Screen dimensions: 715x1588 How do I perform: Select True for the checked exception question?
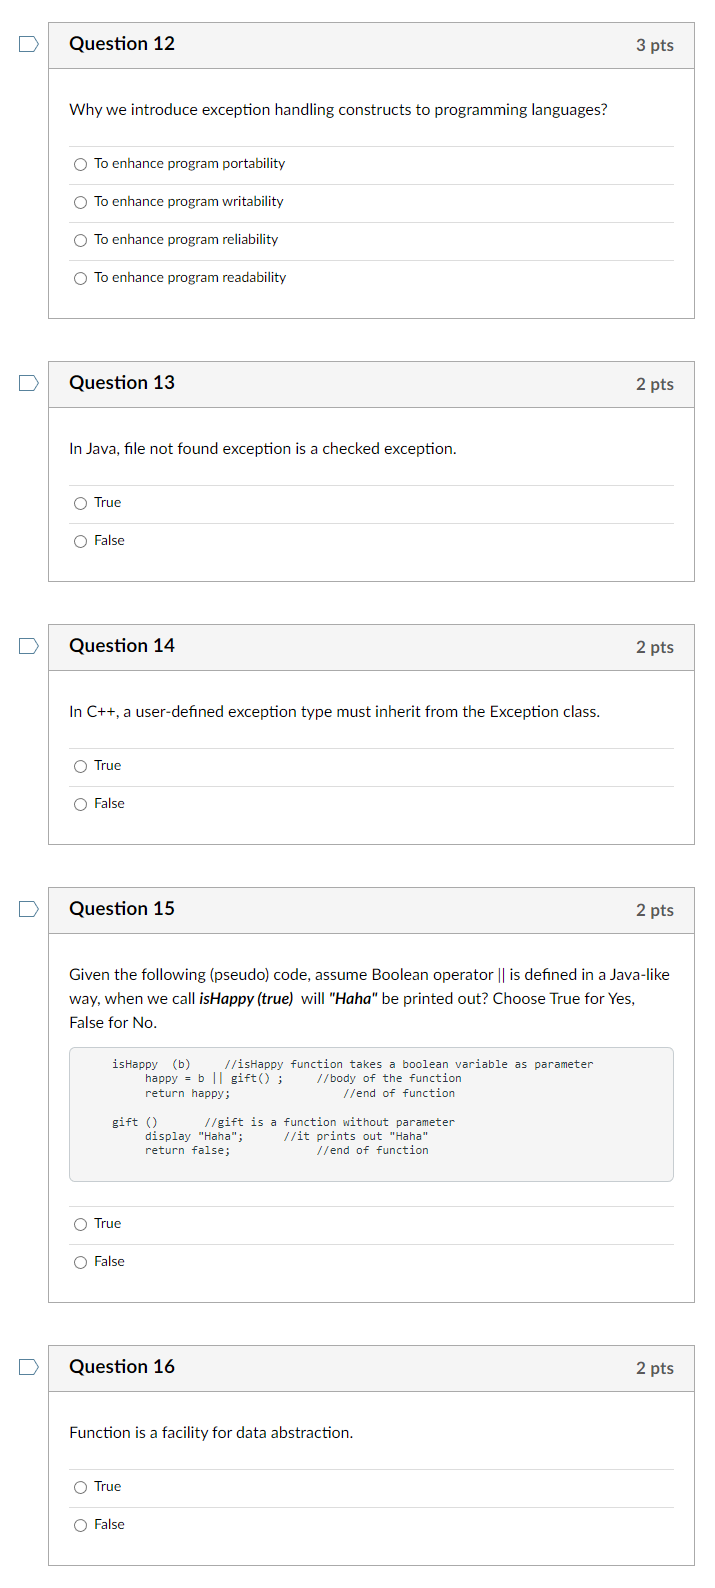[80, 503]
